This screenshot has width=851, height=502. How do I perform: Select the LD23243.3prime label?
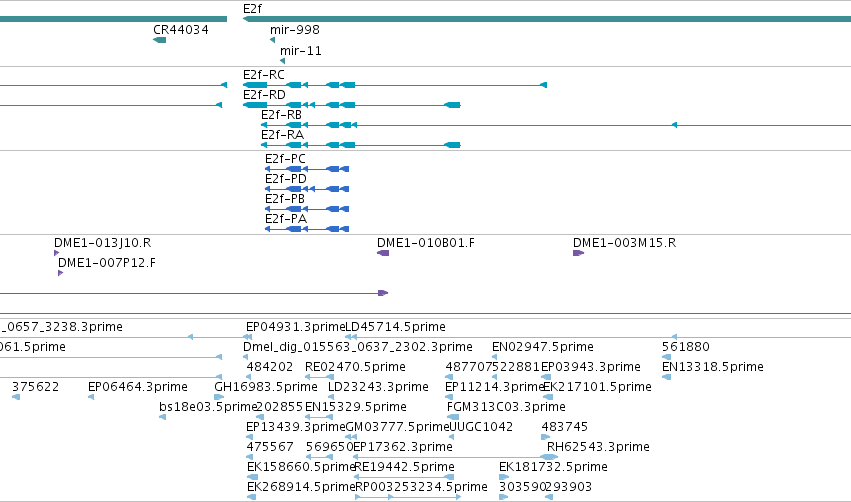tap(378, 387)
